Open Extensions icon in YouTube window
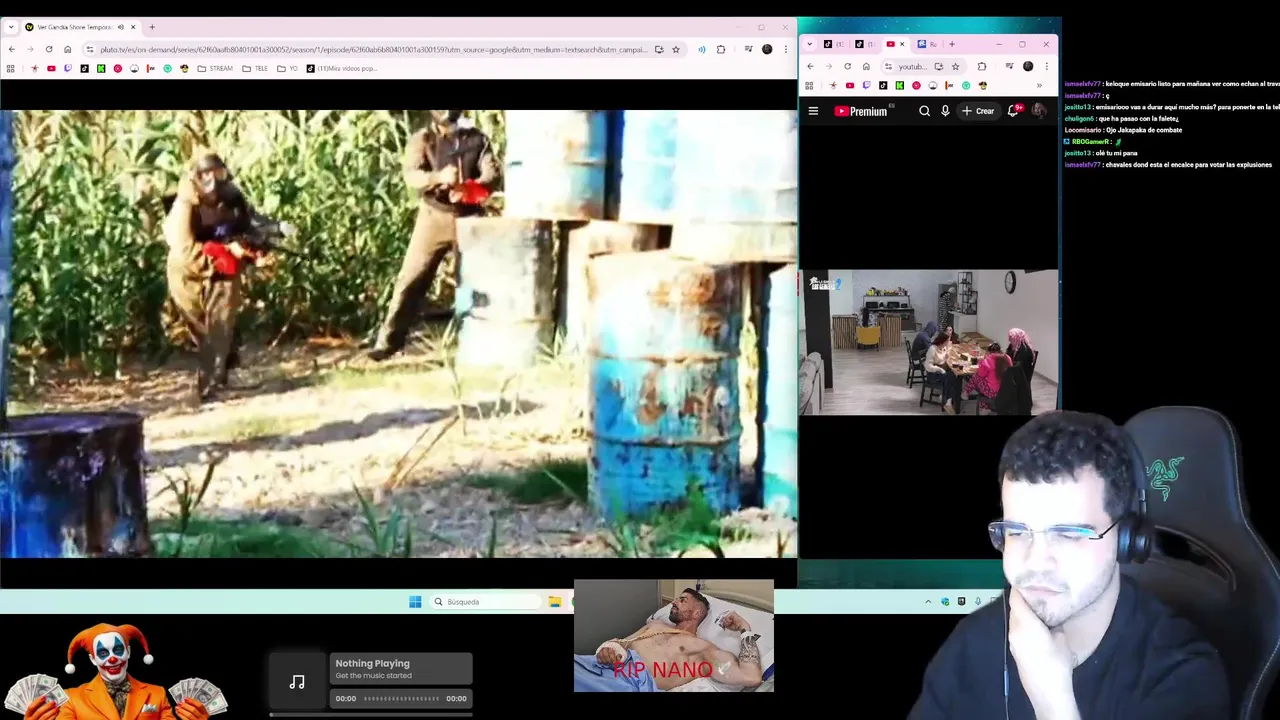This screenshot has height=720, width=1280. click(982, 66)
